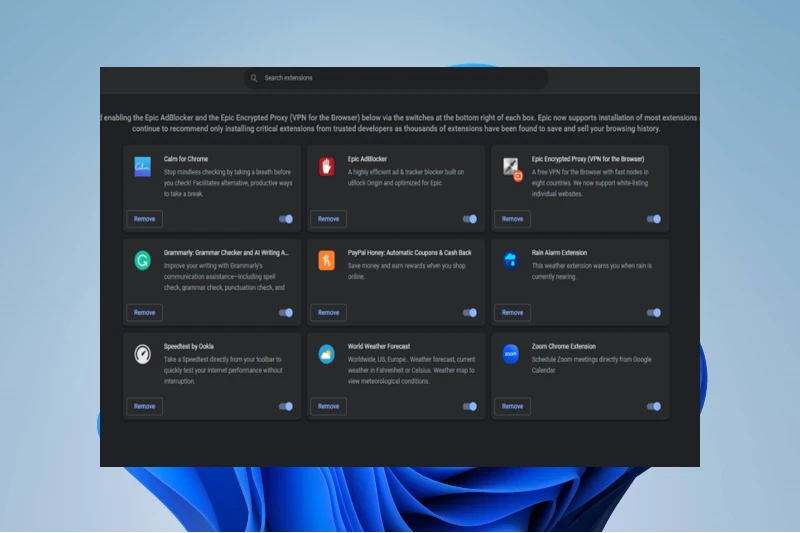Click the Speedtest by Ookla gauge icon
The width and height of the screenshot is (800, 533).
[x=142, y=354]
